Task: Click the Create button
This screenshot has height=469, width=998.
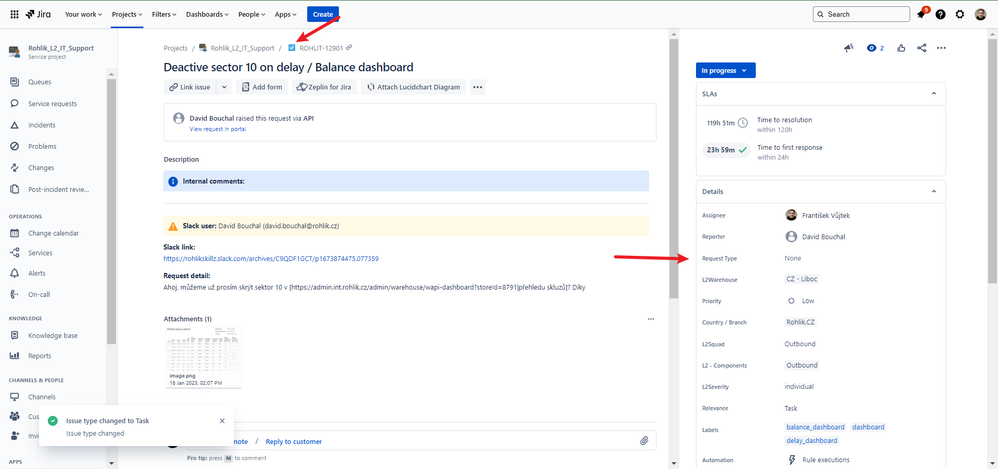Action: click(x=323, y=14)
